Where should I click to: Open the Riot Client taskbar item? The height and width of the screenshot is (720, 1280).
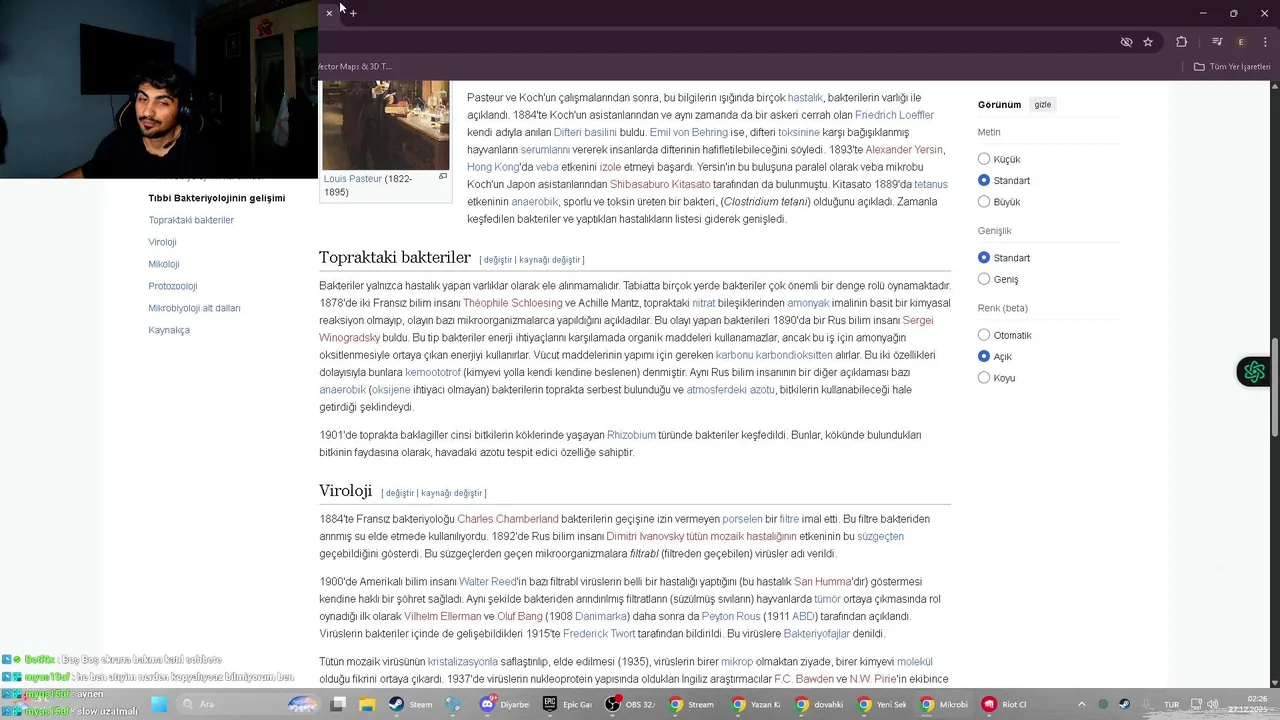(1005, 704)
